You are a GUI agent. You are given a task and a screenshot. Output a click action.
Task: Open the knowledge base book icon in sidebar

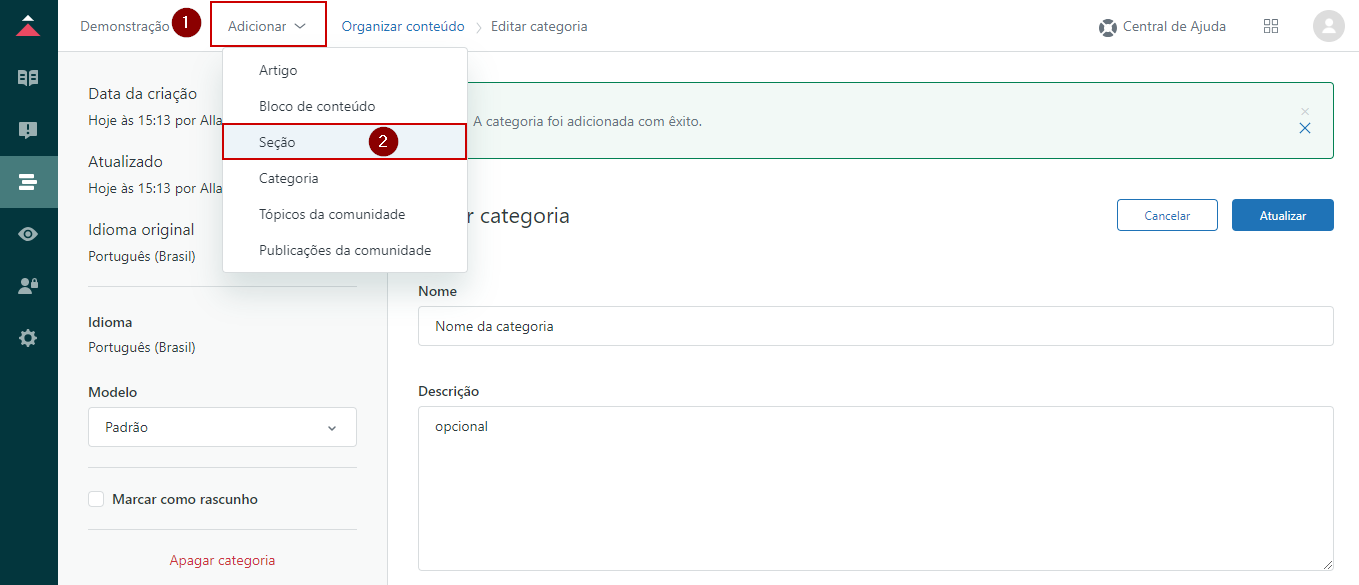pos(28,78)
